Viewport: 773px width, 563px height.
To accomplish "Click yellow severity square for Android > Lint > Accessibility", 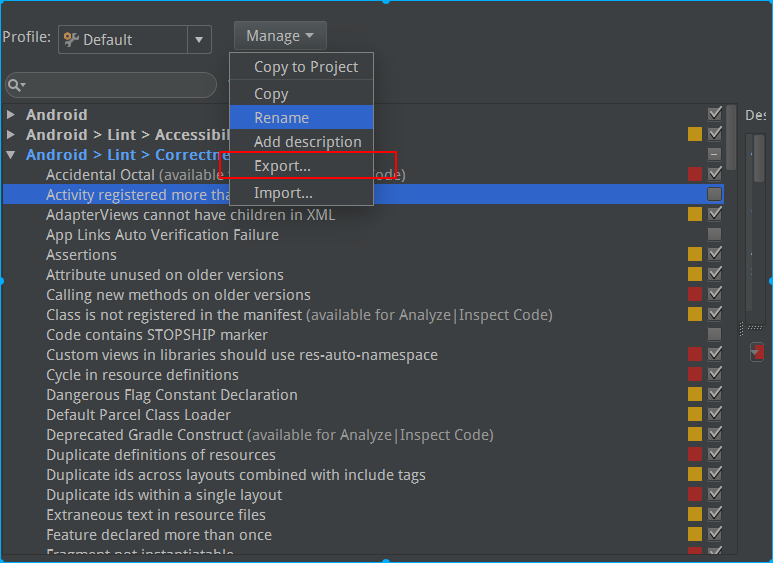I will click(x=695, y=135).
